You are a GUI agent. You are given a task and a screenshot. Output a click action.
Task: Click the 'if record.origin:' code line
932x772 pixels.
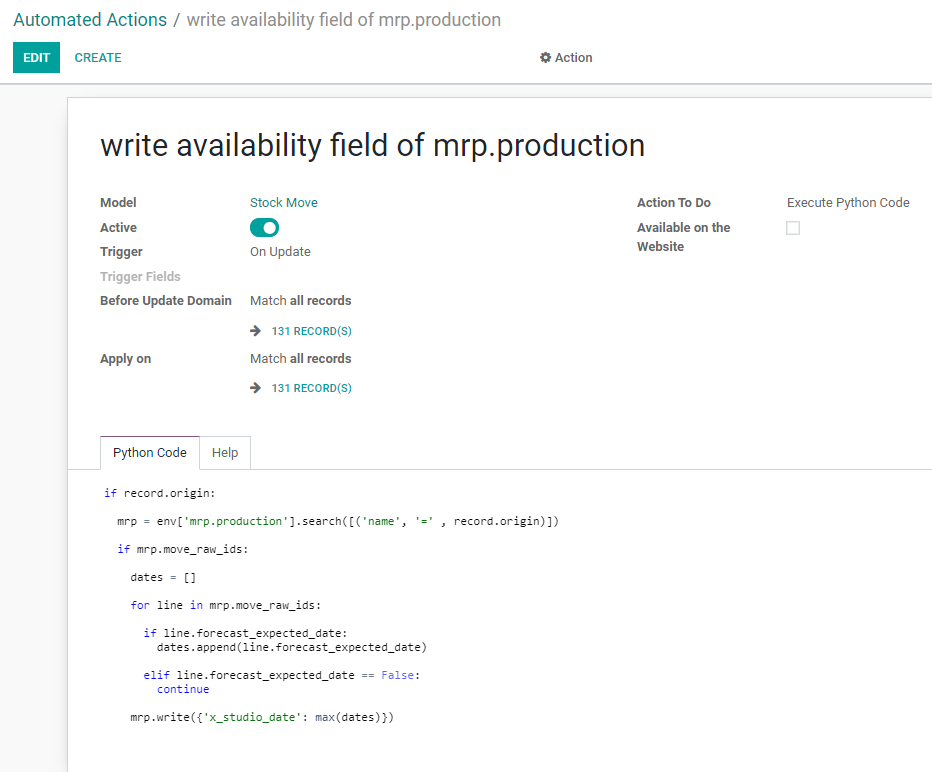[159, 493]
